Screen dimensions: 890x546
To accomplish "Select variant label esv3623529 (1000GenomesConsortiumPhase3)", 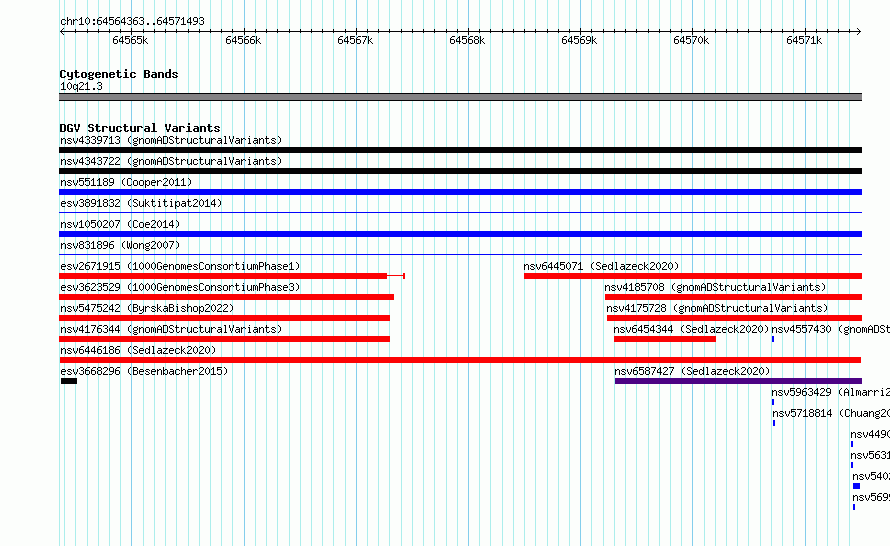I will (180, 287).
